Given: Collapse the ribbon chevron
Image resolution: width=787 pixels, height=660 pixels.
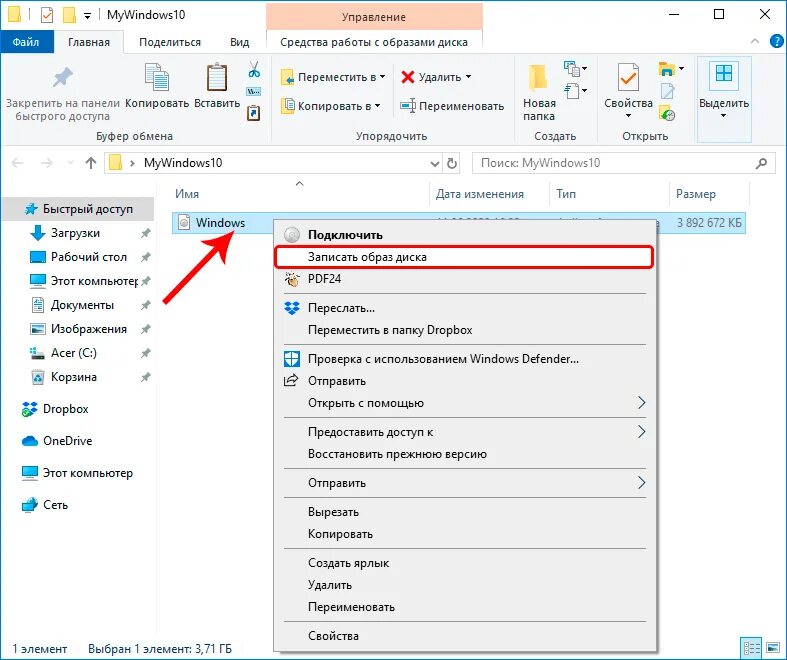Looking at the screenshot, I should [x=754, y=42].
